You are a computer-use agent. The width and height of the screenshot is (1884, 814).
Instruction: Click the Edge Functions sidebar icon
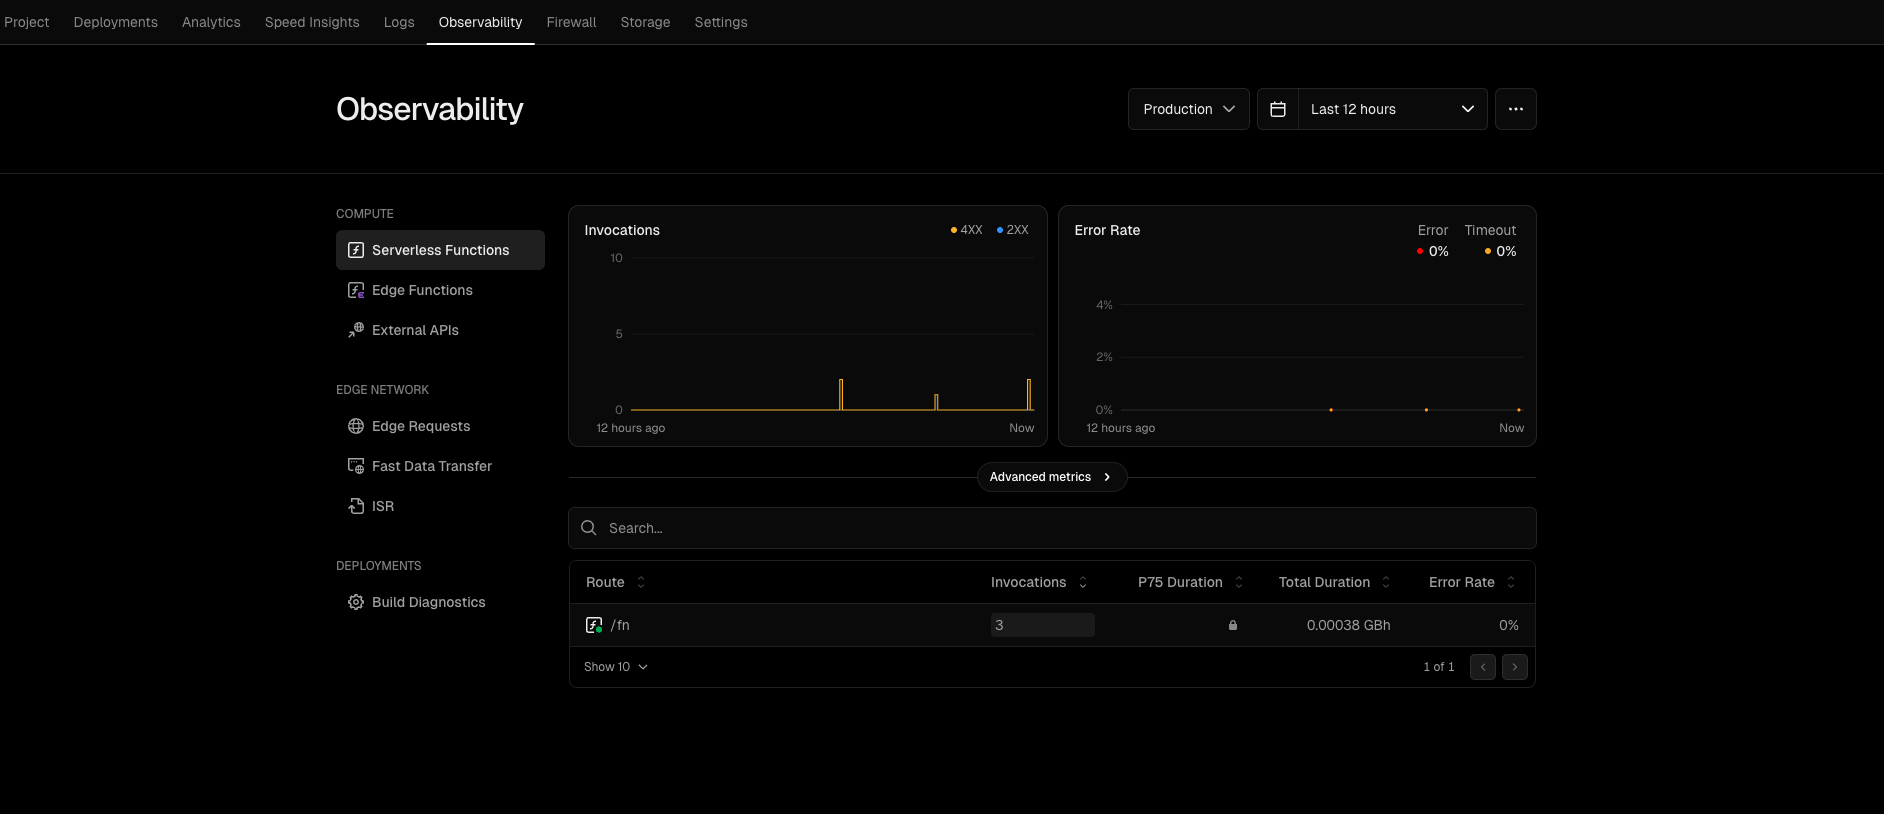pyautogui.click(x=356, y=290)
